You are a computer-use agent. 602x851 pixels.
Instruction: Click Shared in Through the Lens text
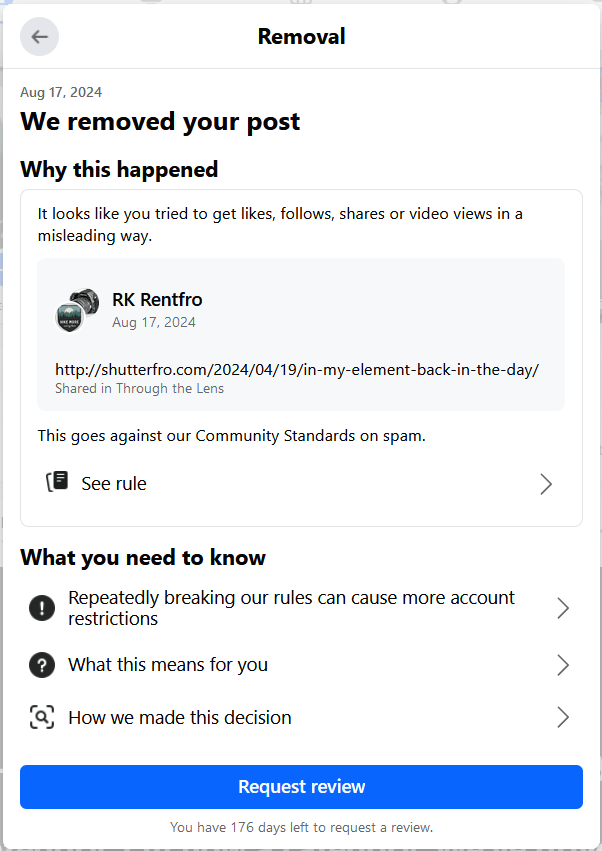tap(139, 389)
